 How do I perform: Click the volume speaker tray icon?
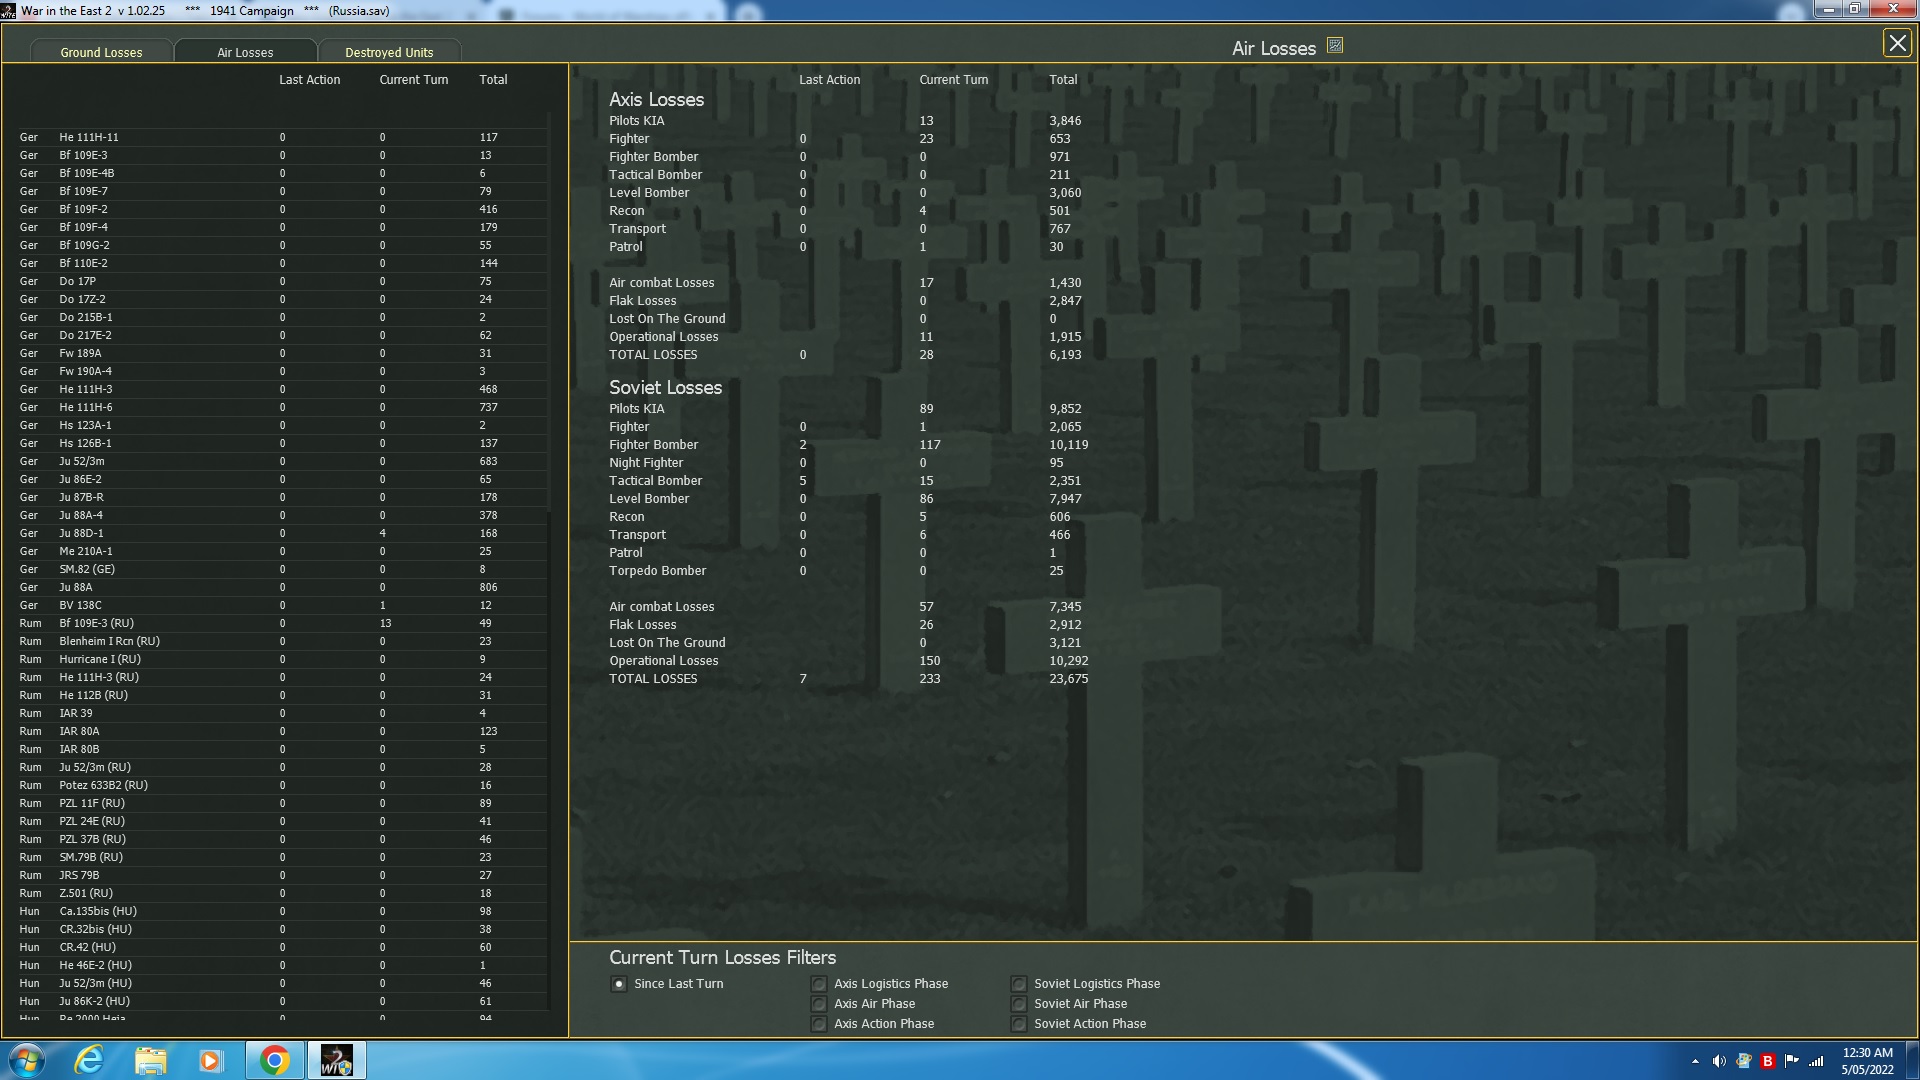point(1719,1061)
